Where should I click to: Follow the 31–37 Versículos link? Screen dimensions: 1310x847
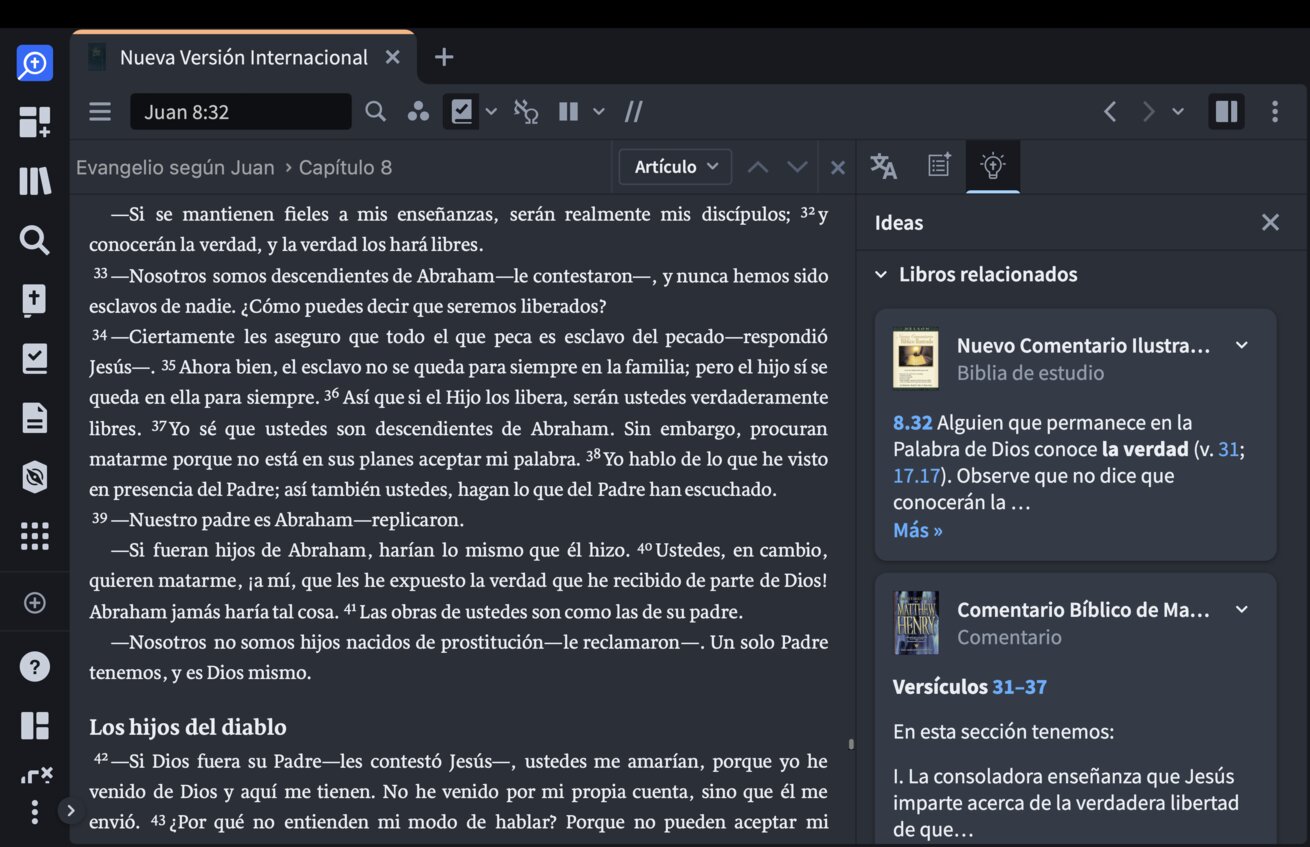click(1019, 687)
